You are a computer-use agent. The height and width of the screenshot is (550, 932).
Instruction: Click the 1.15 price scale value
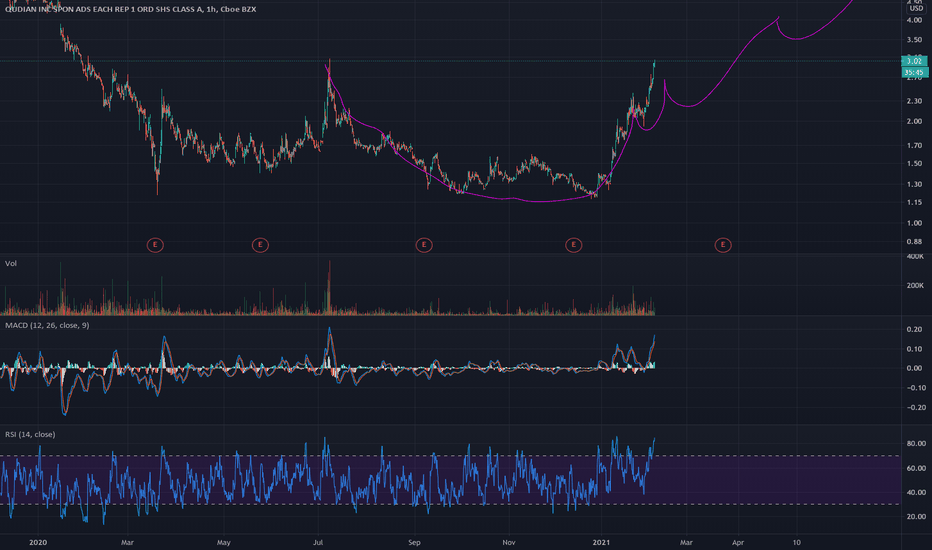(914, 203)
